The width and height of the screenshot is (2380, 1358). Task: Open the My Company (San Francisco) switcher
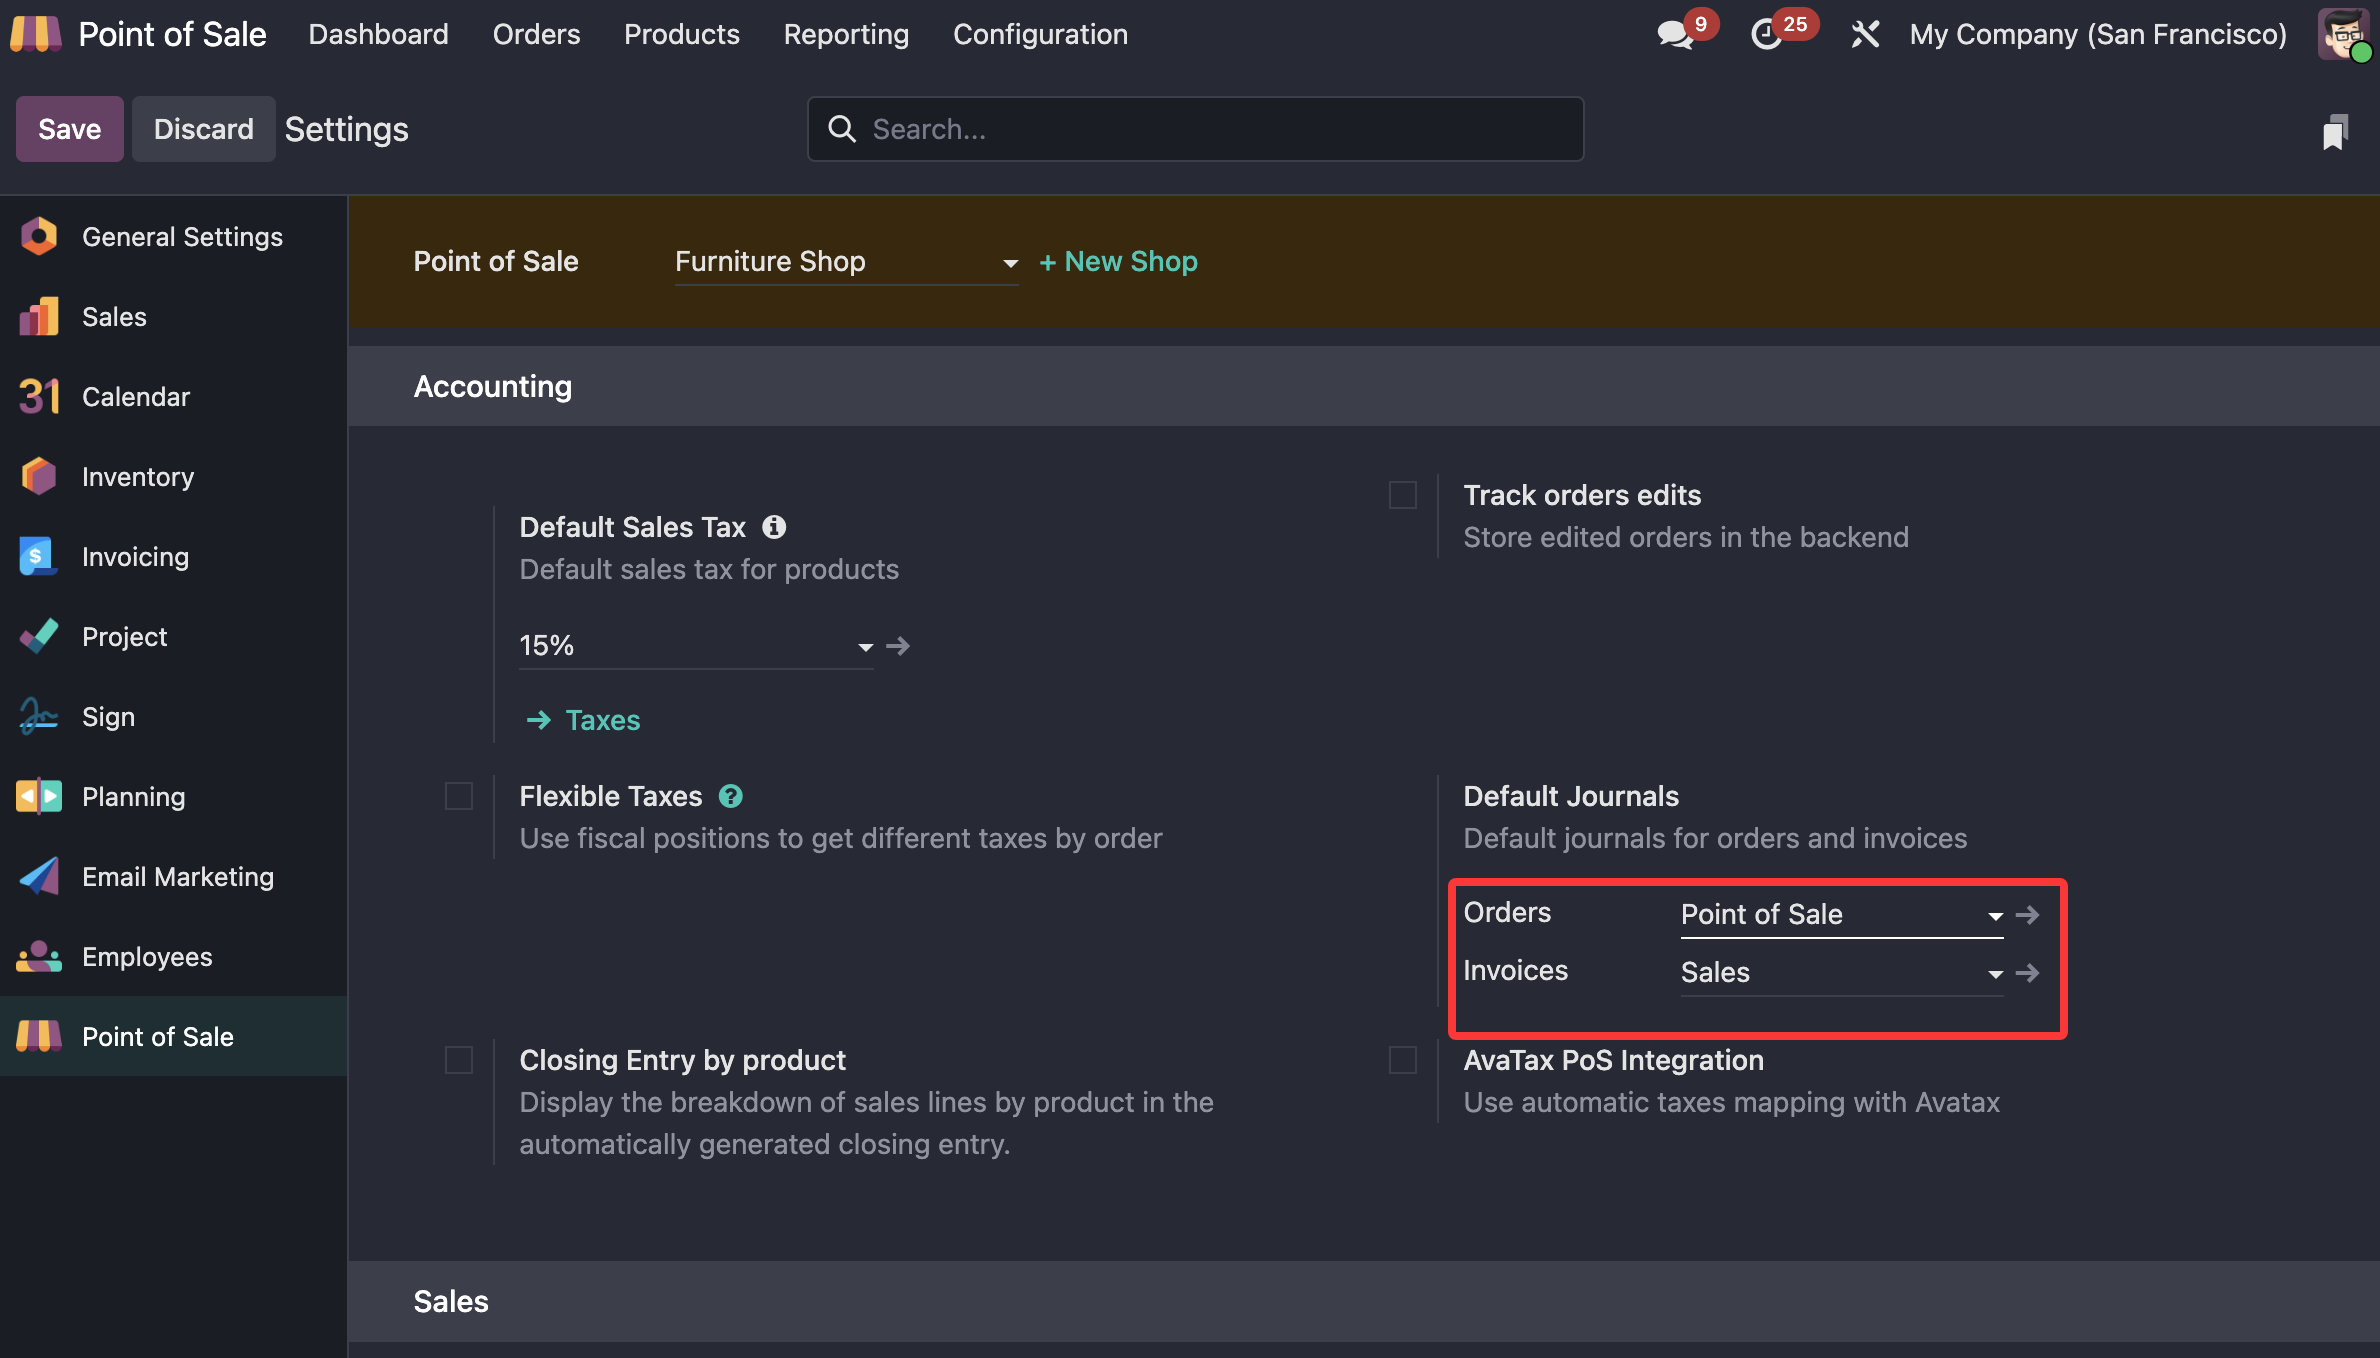[x=2098, y=35]
